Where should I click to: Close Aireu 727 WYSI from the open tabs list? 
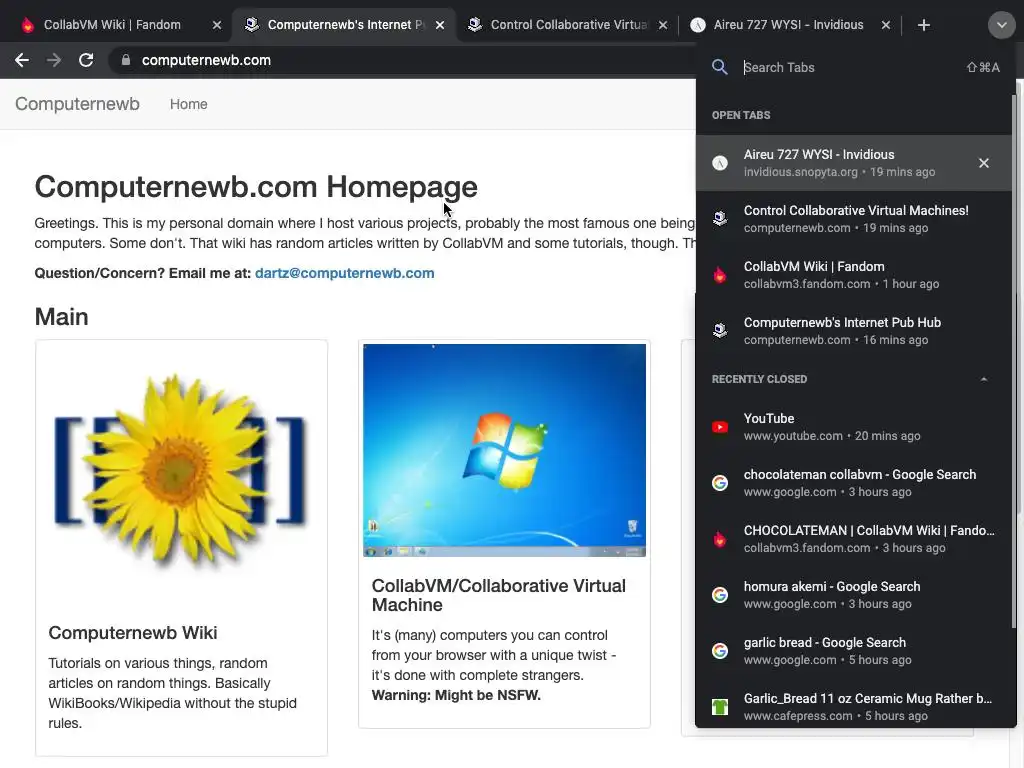[984, 163]
